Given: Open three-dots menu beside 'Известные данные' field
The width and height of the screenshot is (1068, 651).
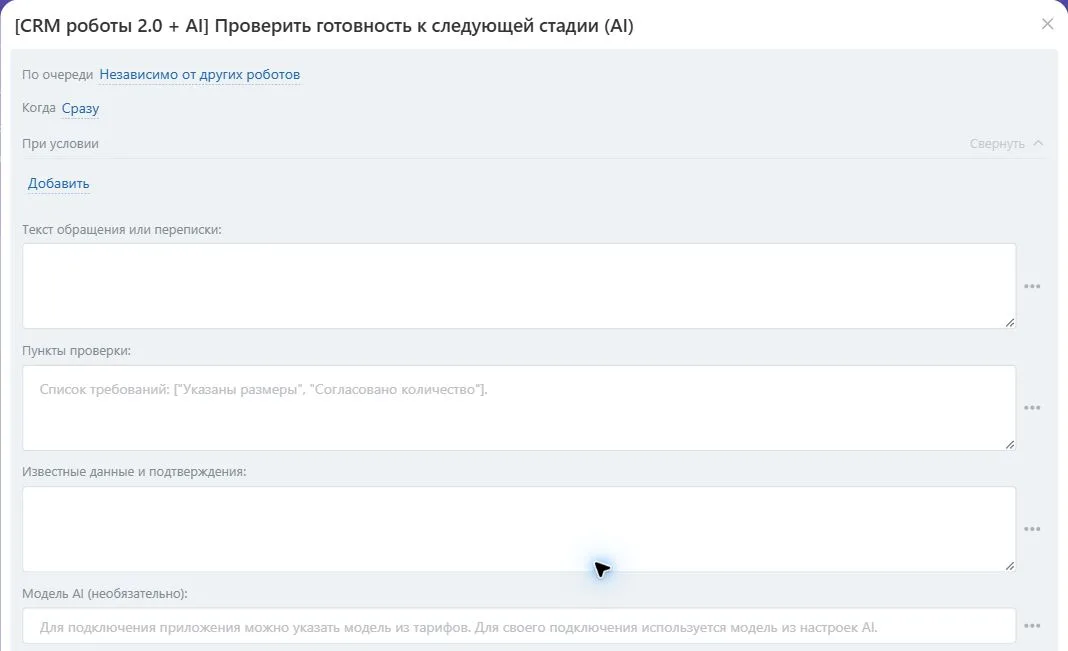Looking at the screenshot, I should [1032, 528].
